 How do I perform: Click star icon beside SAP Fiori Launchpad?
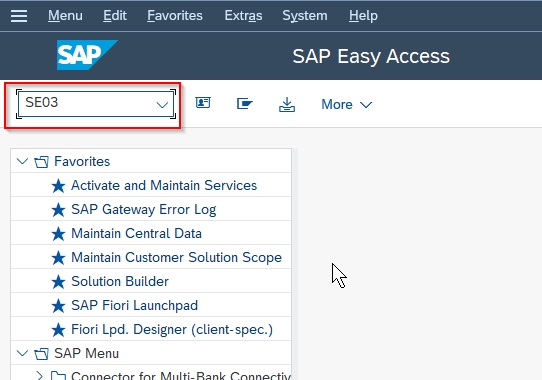point(58,306)
